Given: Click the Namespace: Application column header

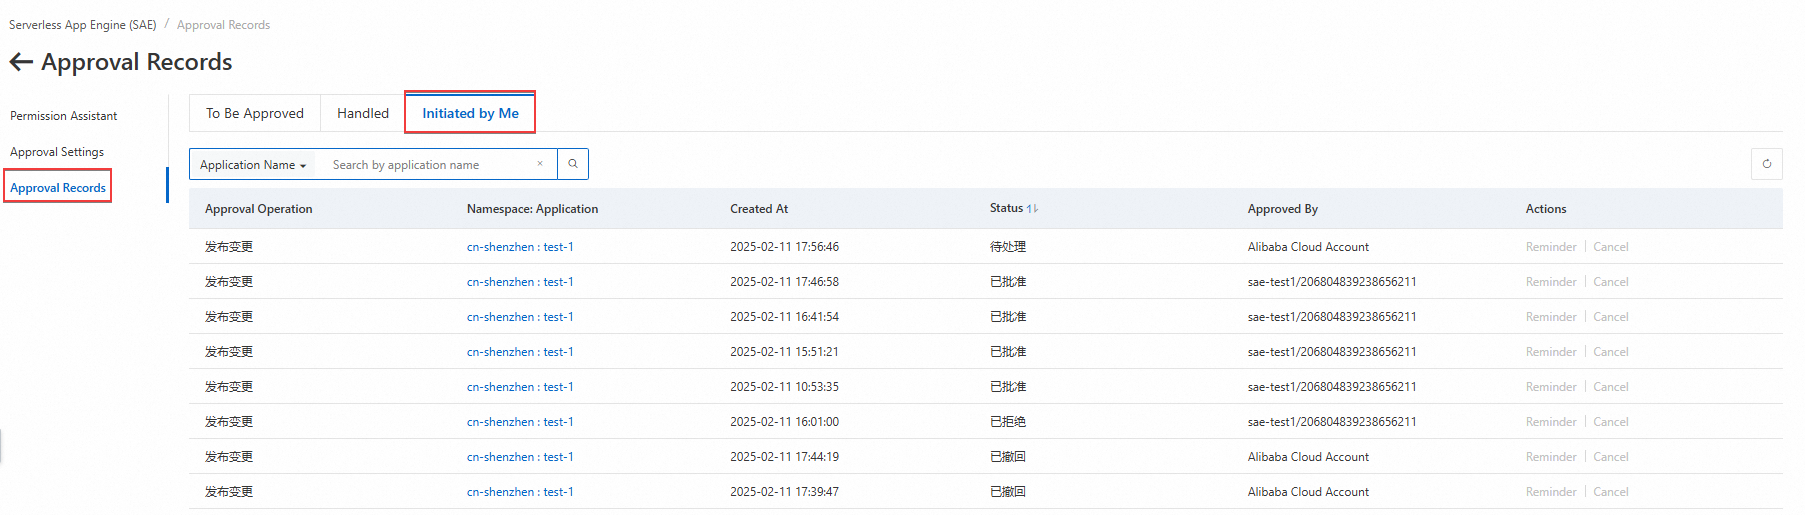Looking at the screenshot, I should (x=532, y=209).
